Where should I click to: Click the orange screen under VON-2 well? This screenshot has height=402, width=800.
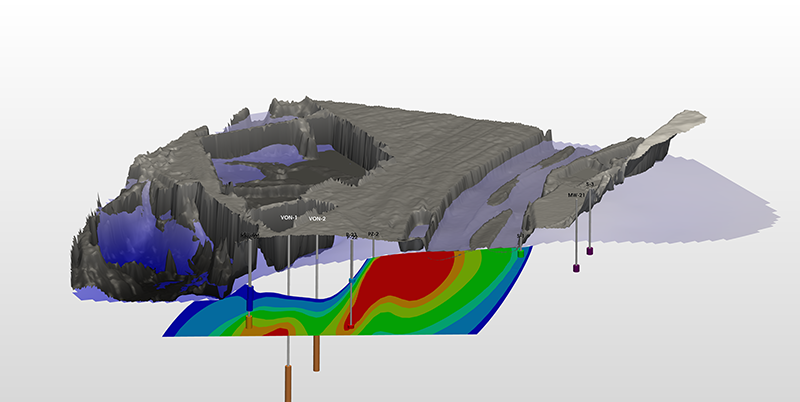coord(316,353)
